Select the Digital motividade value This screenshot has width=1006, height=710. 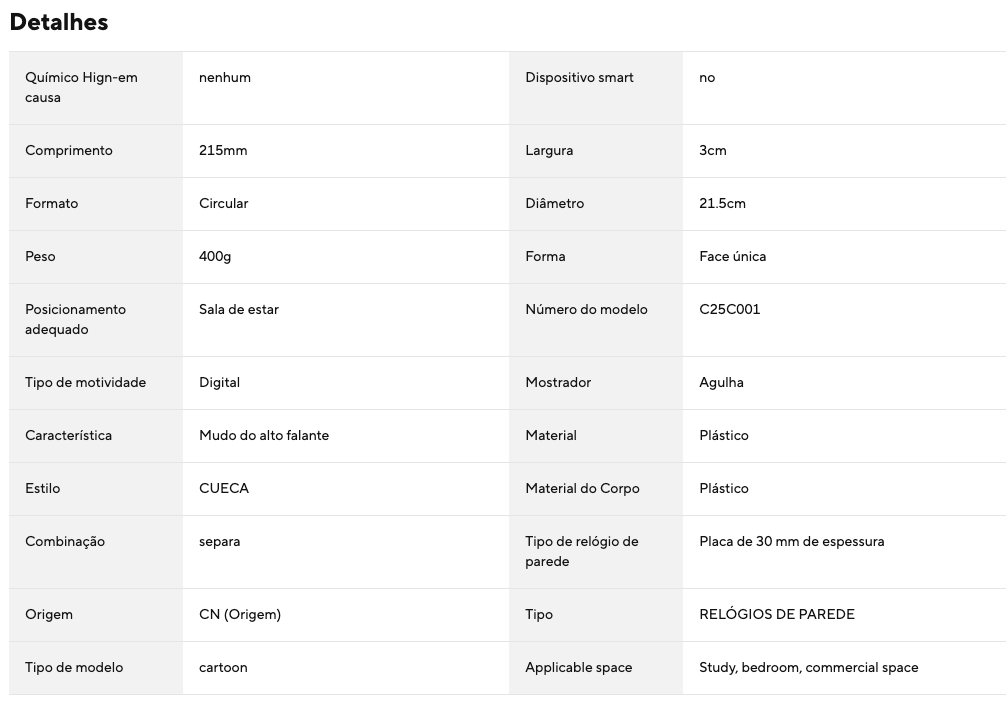(219, 382)
